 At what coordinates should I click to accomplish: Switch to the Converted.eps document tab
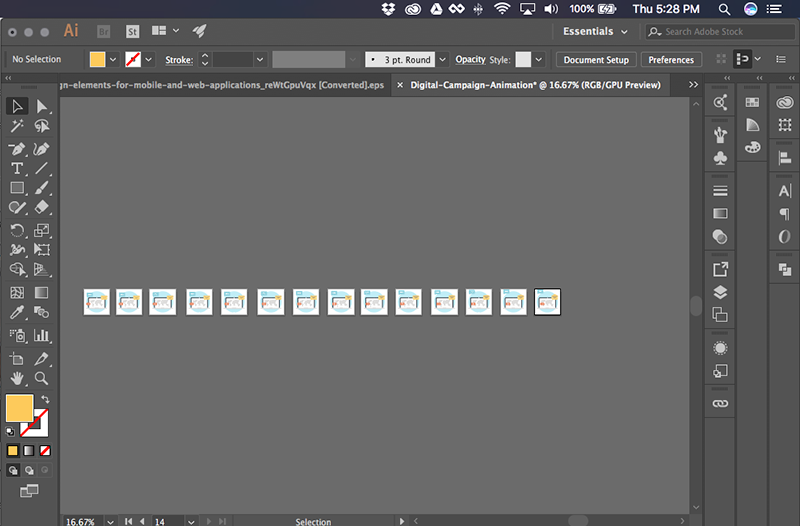(222, 85)
